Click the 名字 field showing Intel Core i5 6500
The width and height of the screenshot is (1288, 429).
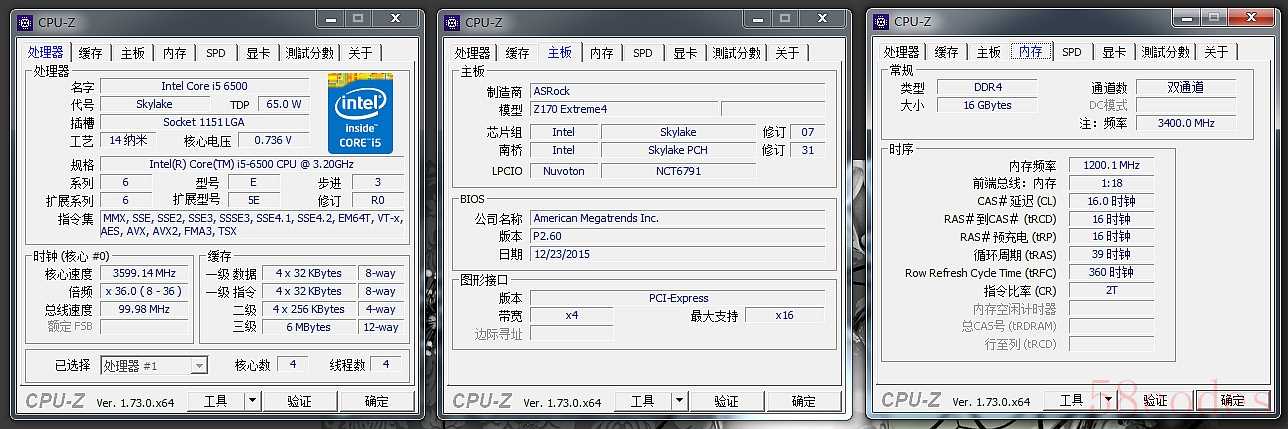[x=204, y=86]
